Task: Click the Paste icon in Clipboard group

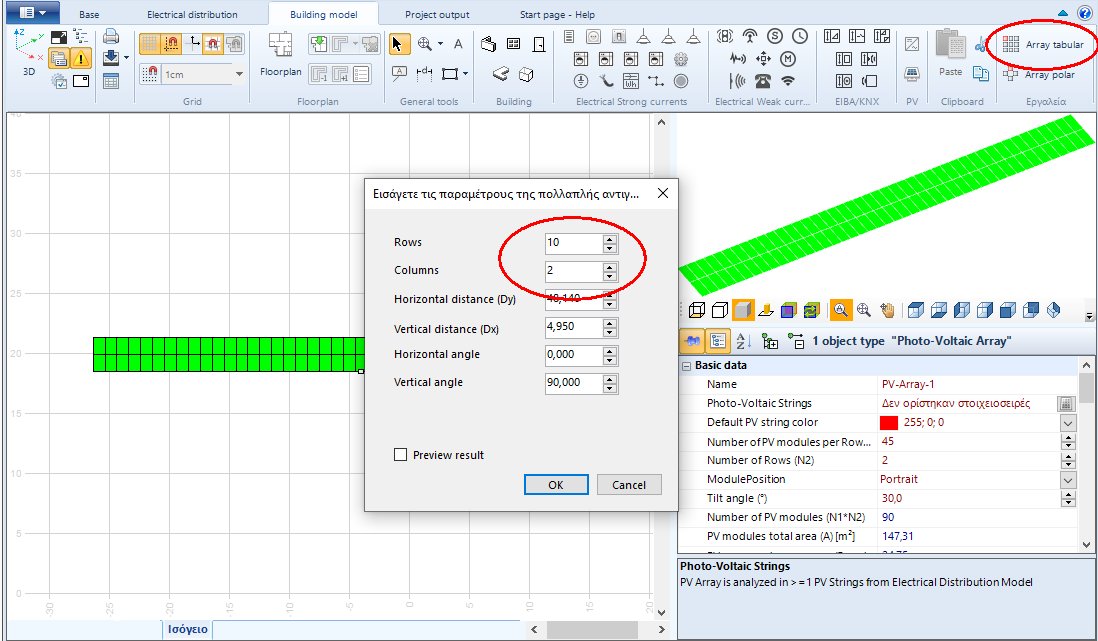Action: (x=950, y=44)
